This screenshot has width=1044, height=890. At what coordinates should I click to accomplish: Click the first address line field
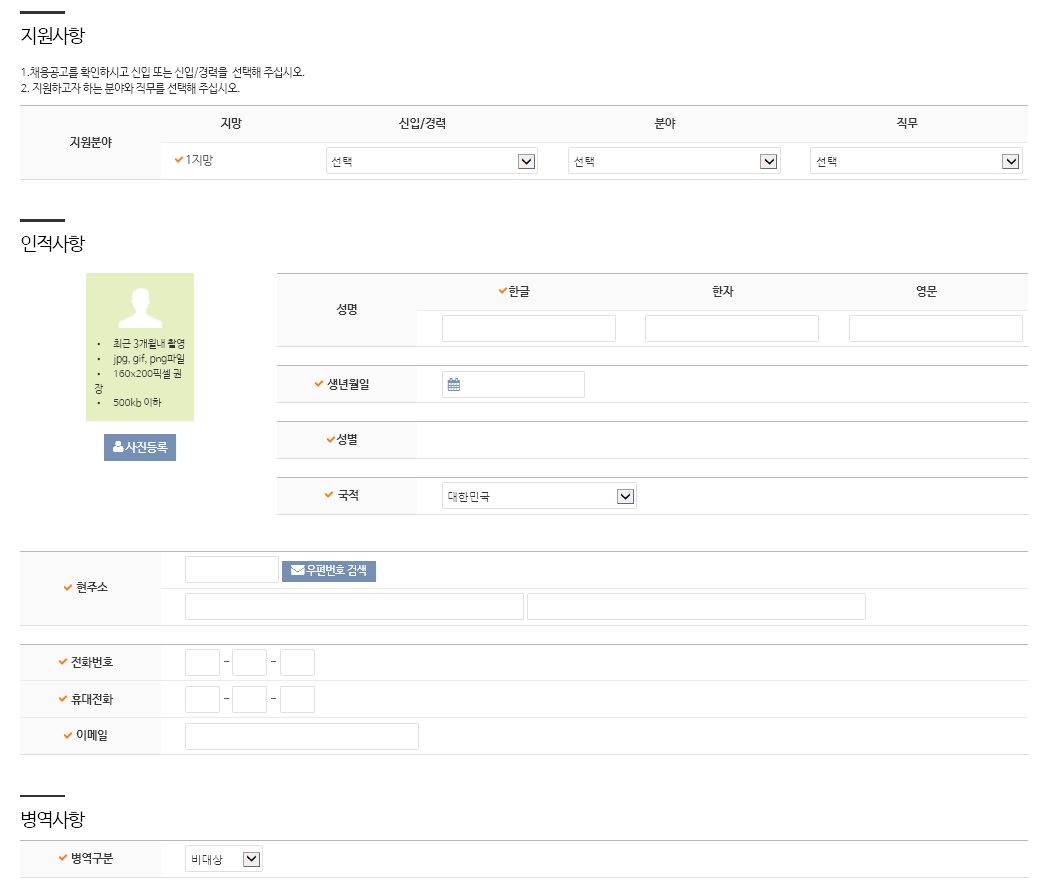tap(354, 607)
